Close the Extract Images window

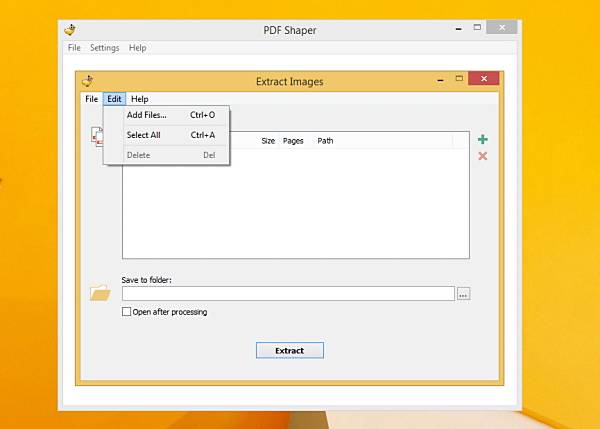point(484,78)
